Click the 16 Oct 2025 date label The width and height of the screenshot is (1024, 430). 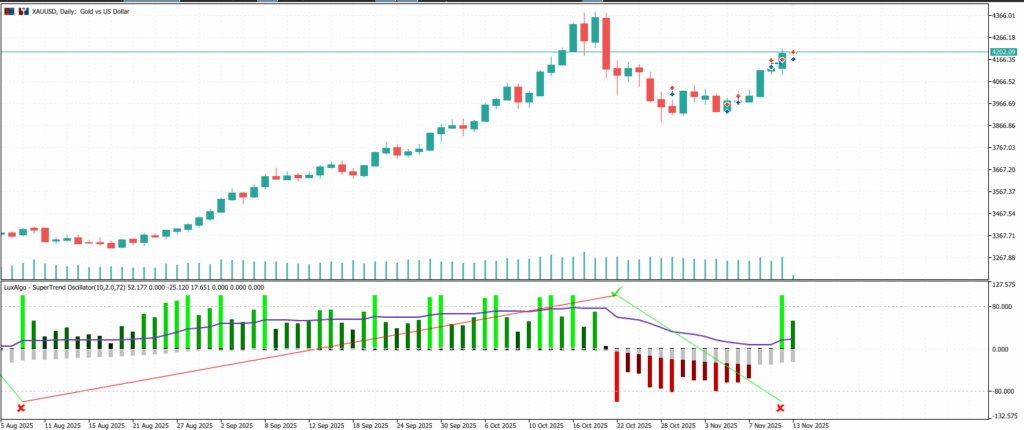pyautogui.click(x=588, y=424)
